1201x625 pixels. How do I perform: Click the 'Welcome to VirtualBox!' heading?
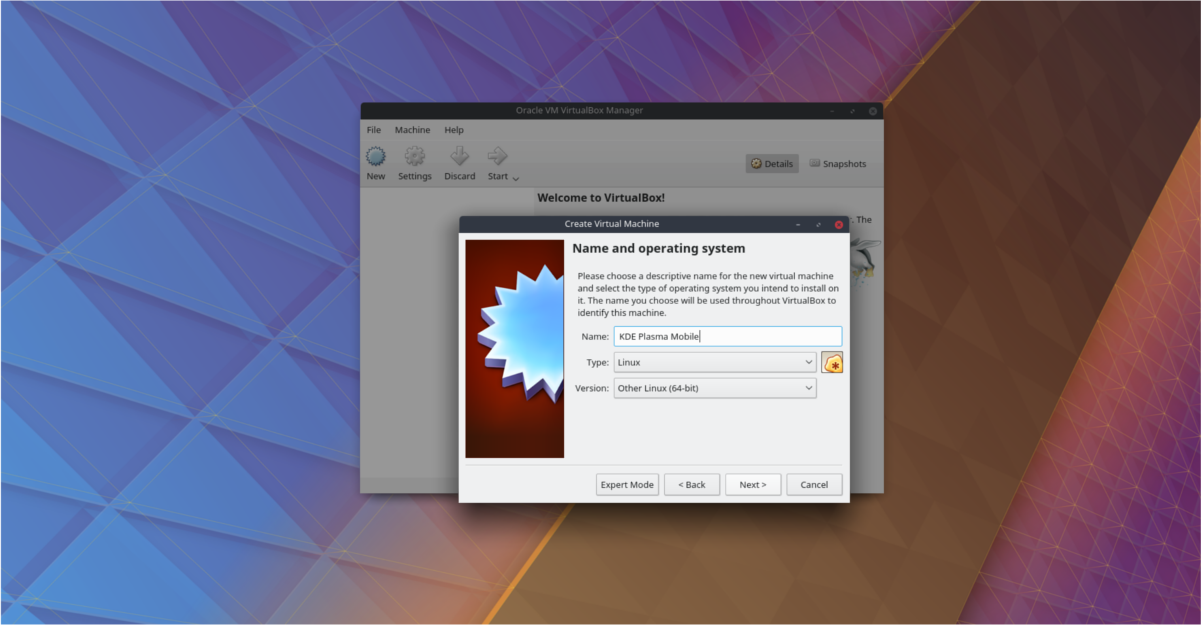click(x=601, y=198)
